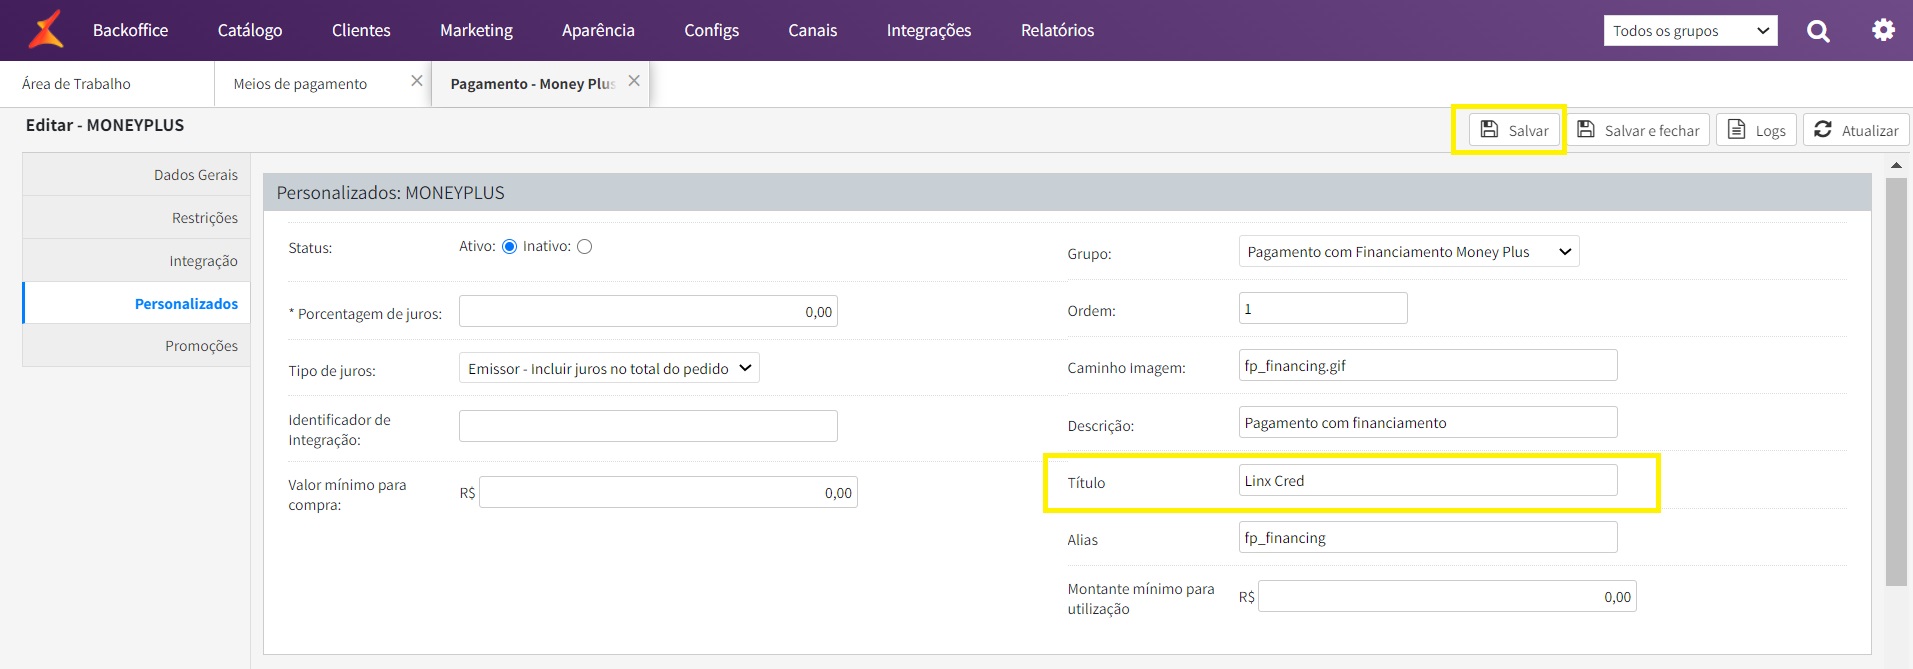
Task: Click Salvar e fechar button
Action: coord(1638,130)
